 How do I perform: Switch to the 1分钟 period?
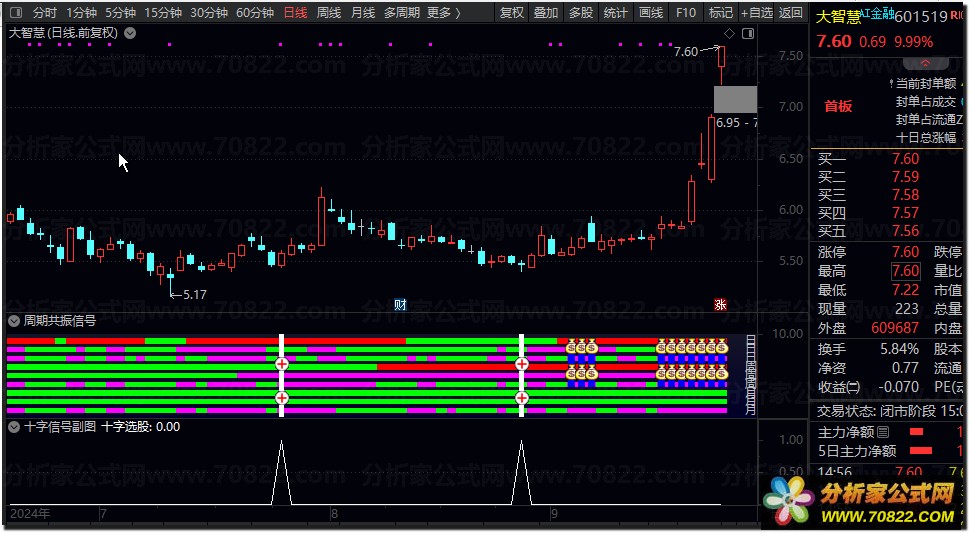pyautogui.click(x=81, y=12)
